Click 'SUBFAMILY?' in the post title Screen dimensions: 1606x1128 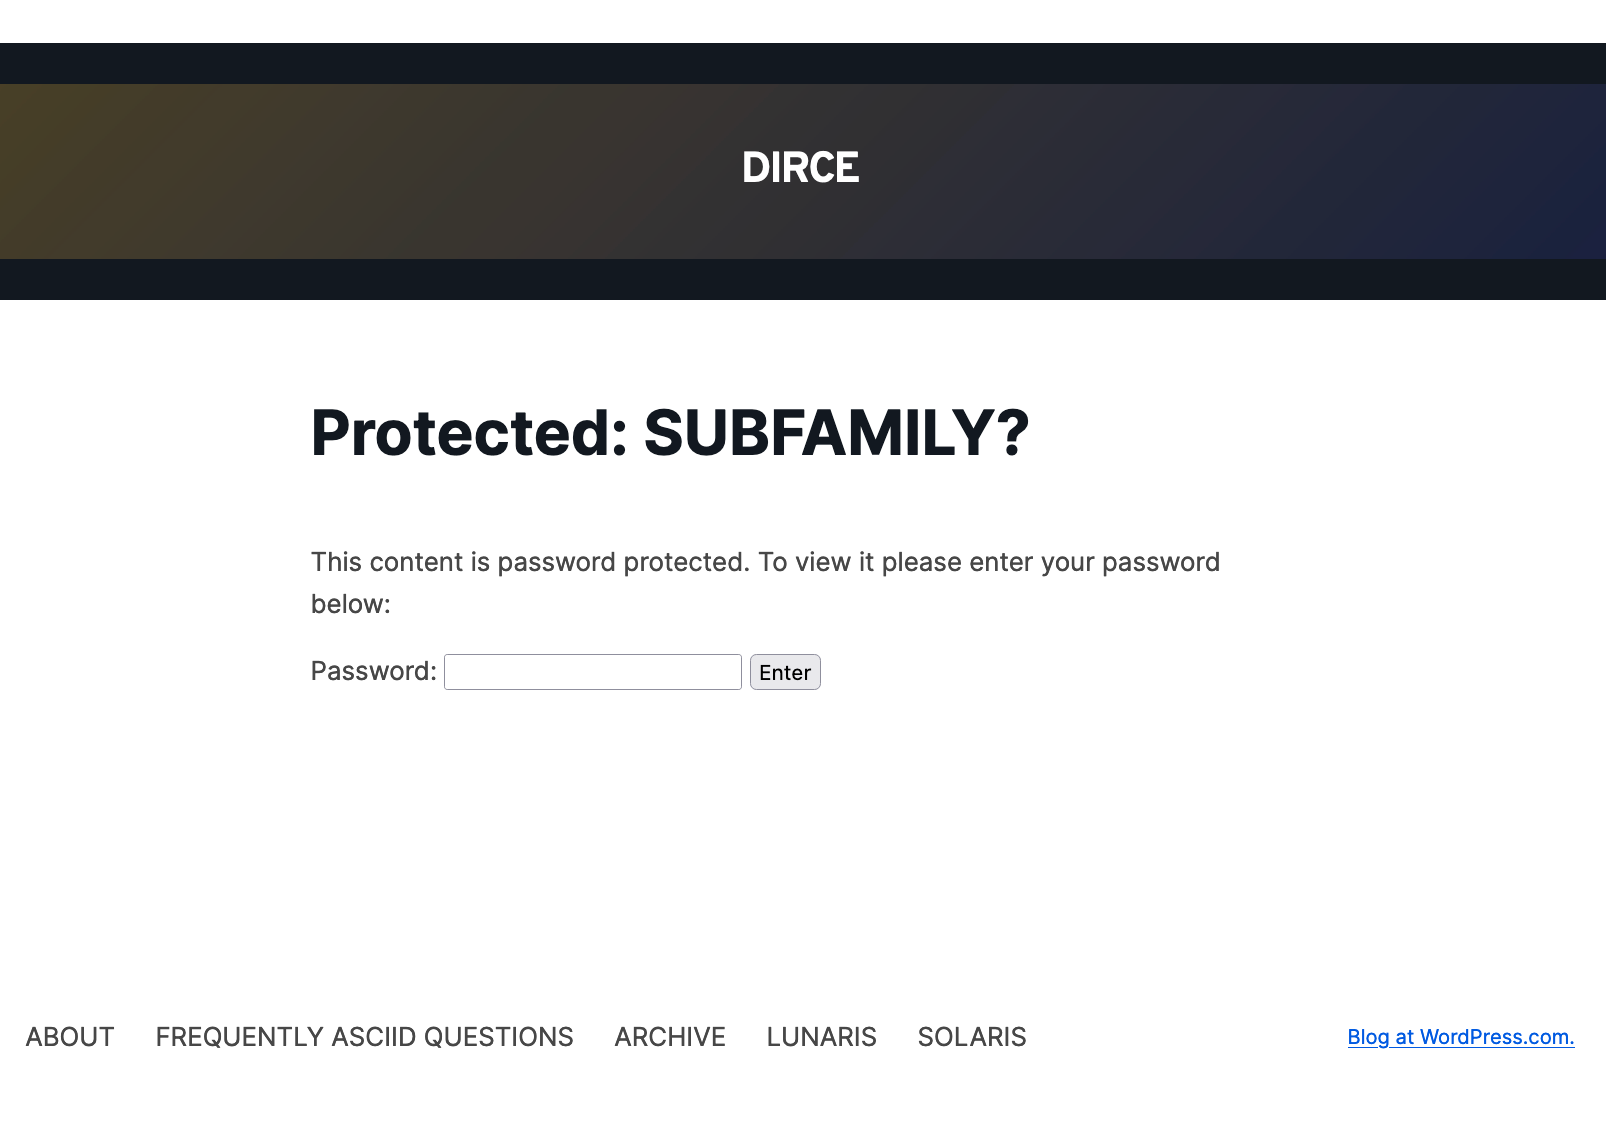pos(836,433)
